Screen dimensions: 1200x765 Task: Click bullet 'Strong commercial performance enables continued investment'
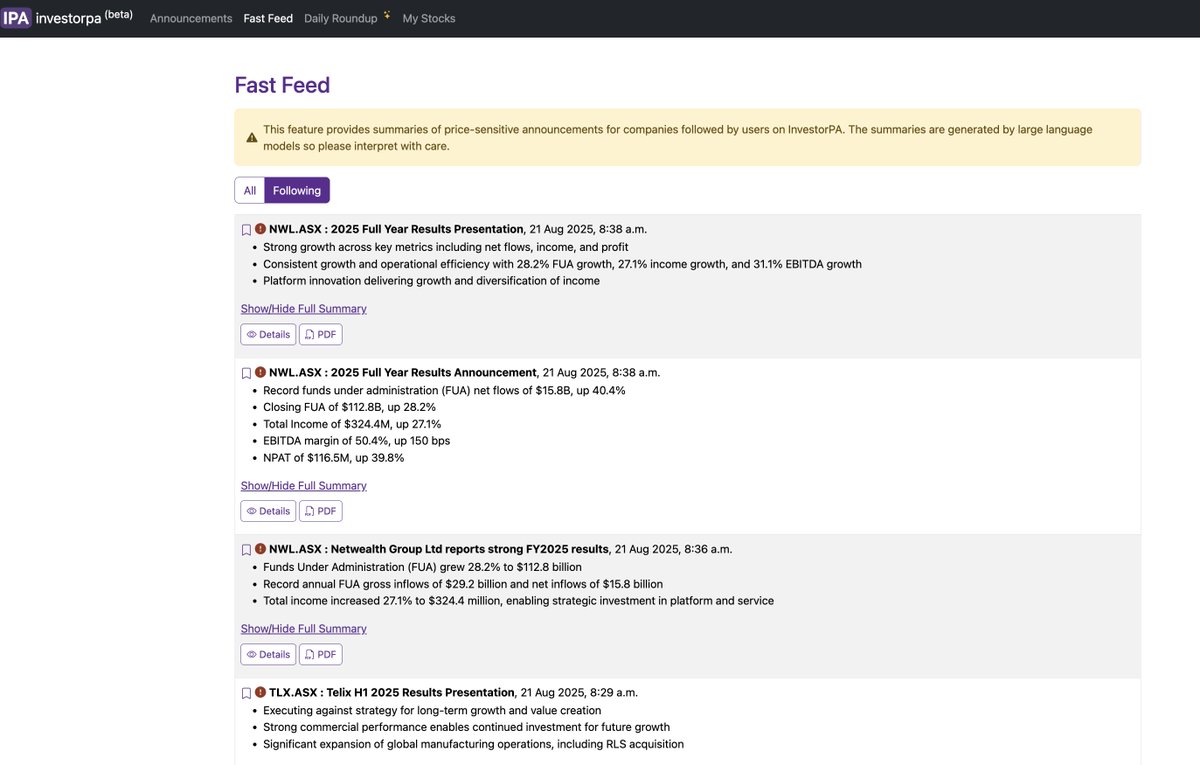coord(467,727)
